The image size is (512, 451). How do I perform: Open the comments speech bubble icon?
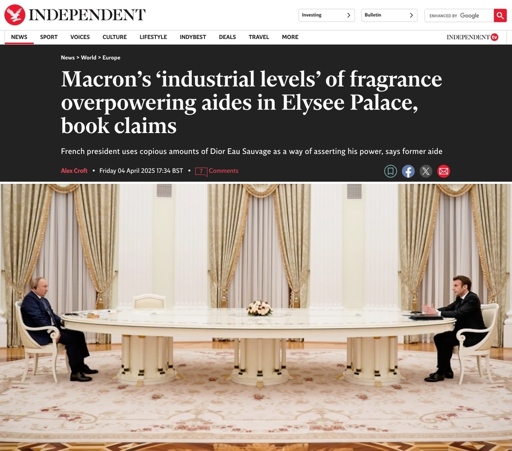(x=201, y=171)
